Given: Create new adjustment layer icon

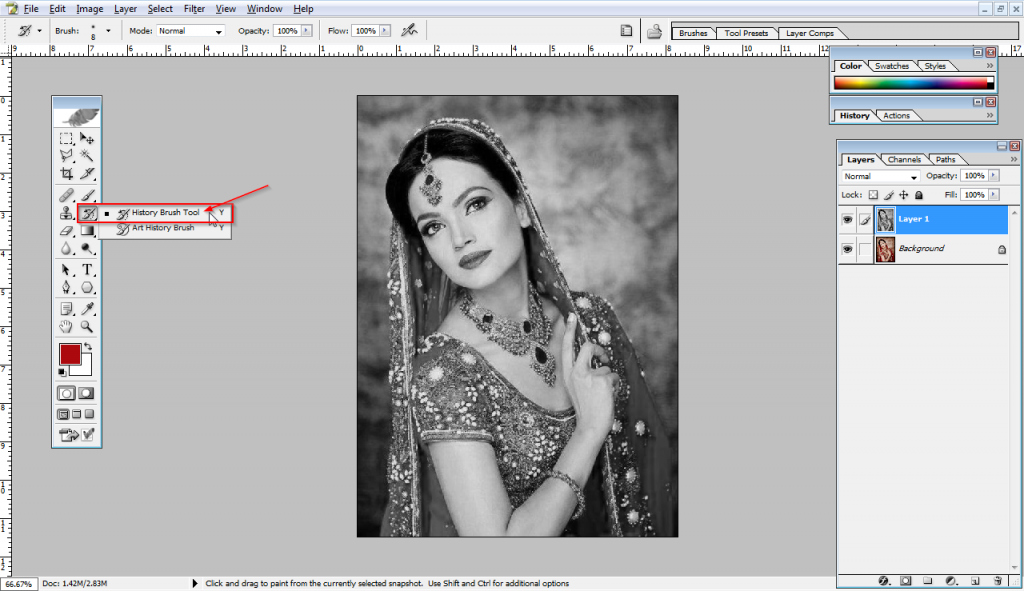Looking at the screenshot, I should pos(951,581).
